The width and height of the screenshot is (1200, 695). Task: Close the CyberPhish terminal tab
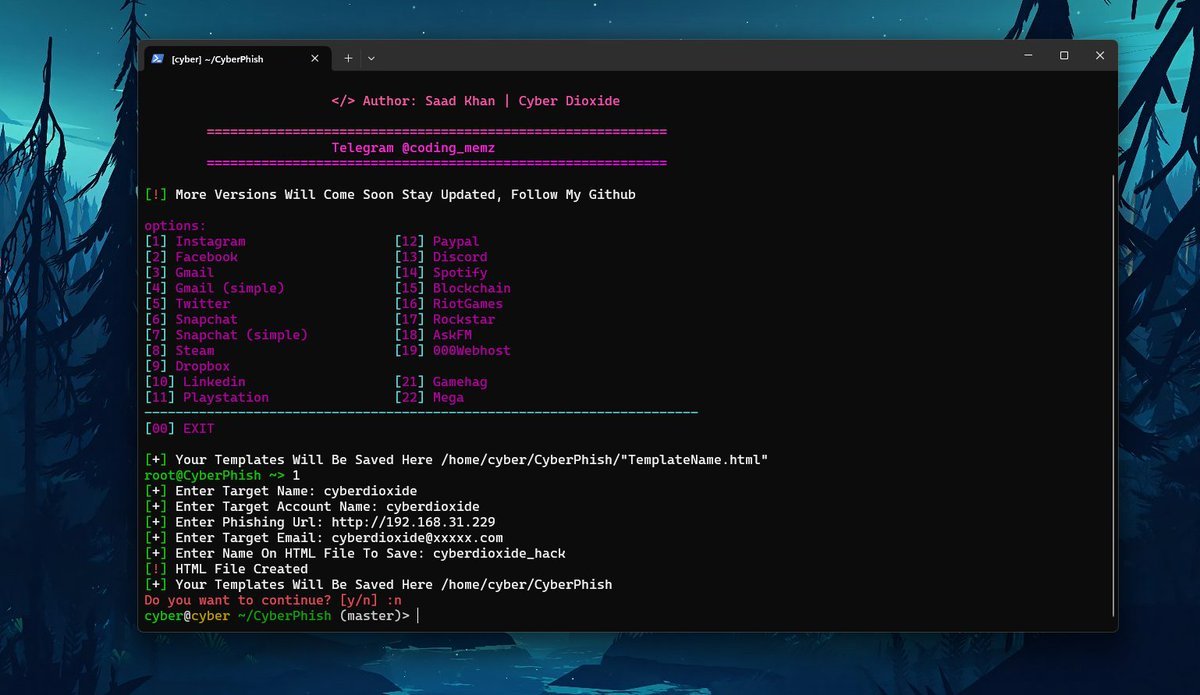(314, 59)
